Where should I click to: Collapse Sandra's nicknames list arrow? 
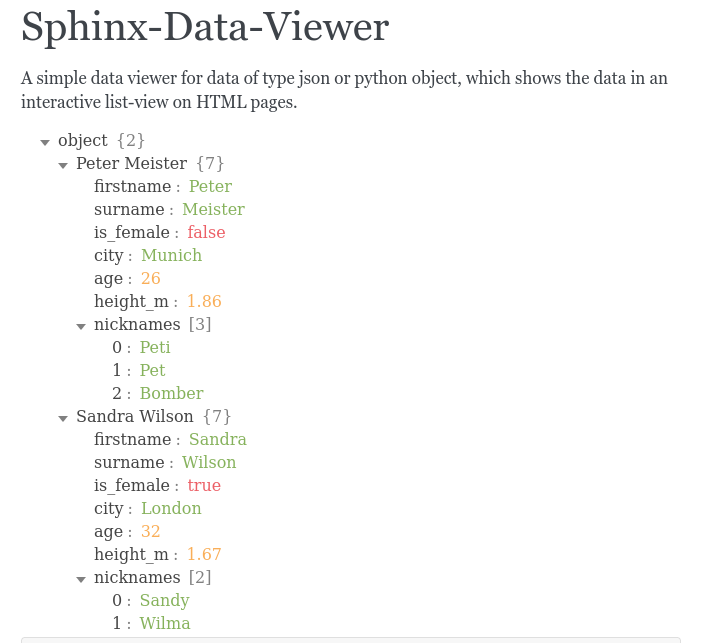(81, 580)
